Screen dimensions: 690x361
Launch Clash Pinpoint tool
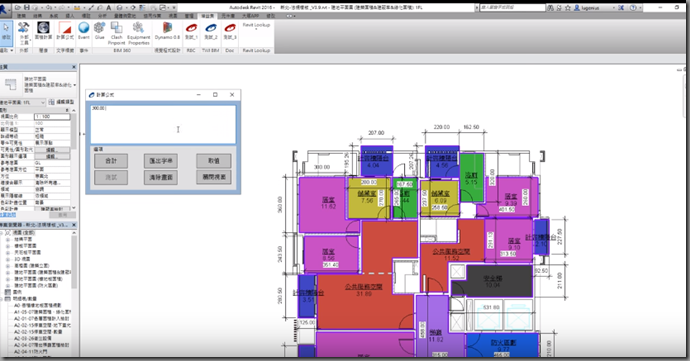pyautogui.click(x=117, y=33)
